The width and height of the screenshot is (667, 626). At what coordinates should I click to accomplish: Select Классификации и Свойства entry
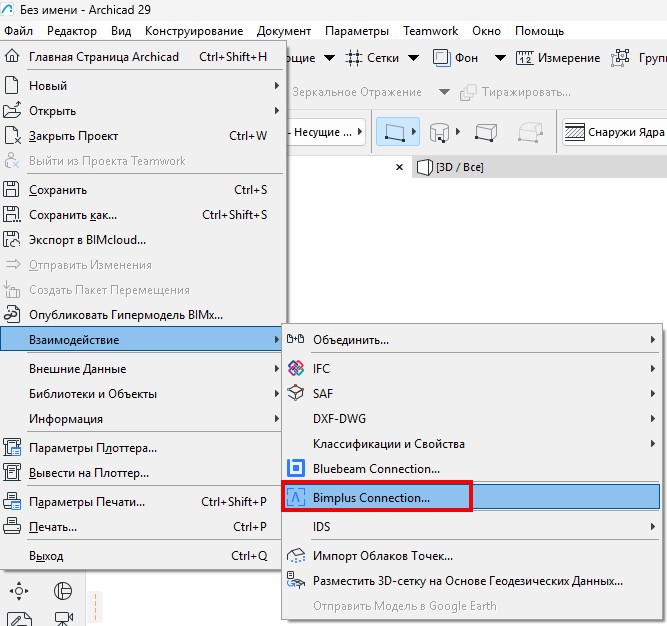471,444
